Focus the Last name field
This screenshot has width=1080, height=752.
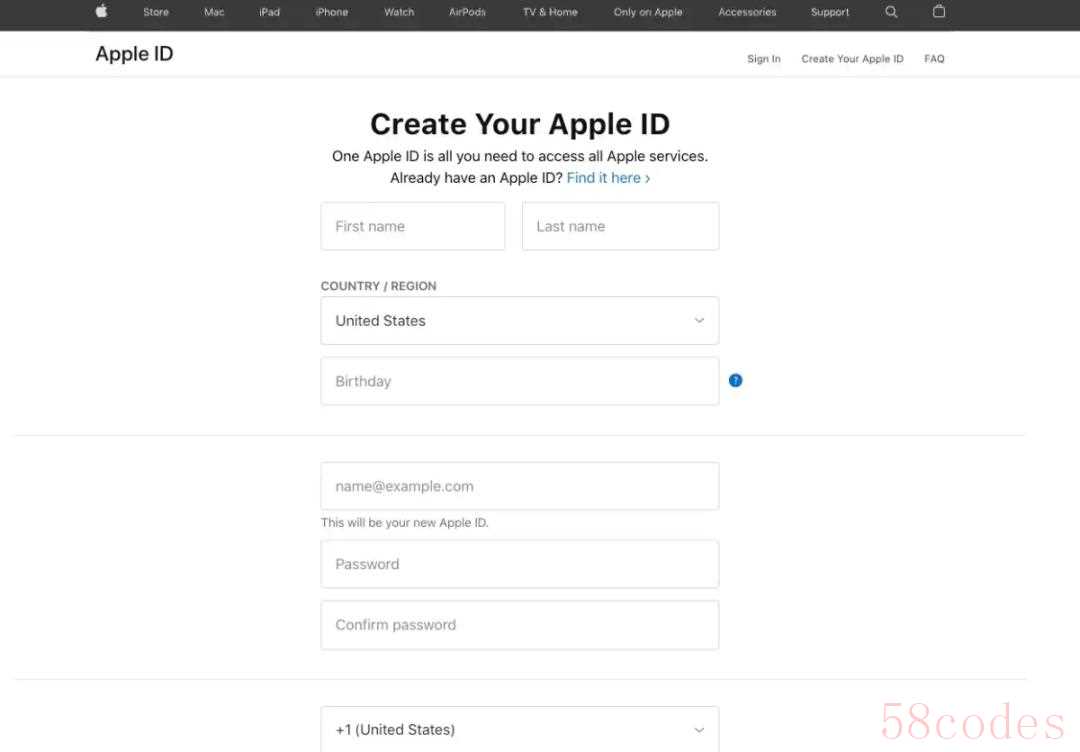coord(620,226)
